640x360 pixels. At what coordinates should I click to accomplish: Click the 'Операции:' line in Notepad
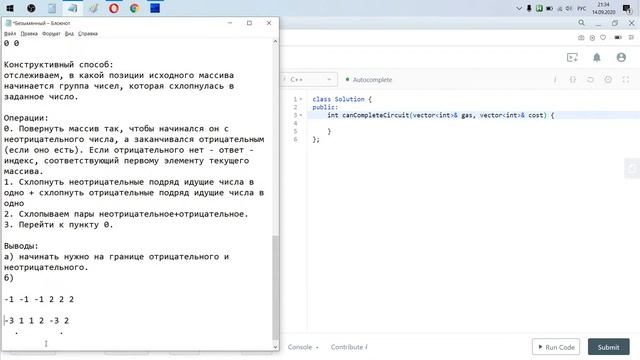tap(26, 118)
